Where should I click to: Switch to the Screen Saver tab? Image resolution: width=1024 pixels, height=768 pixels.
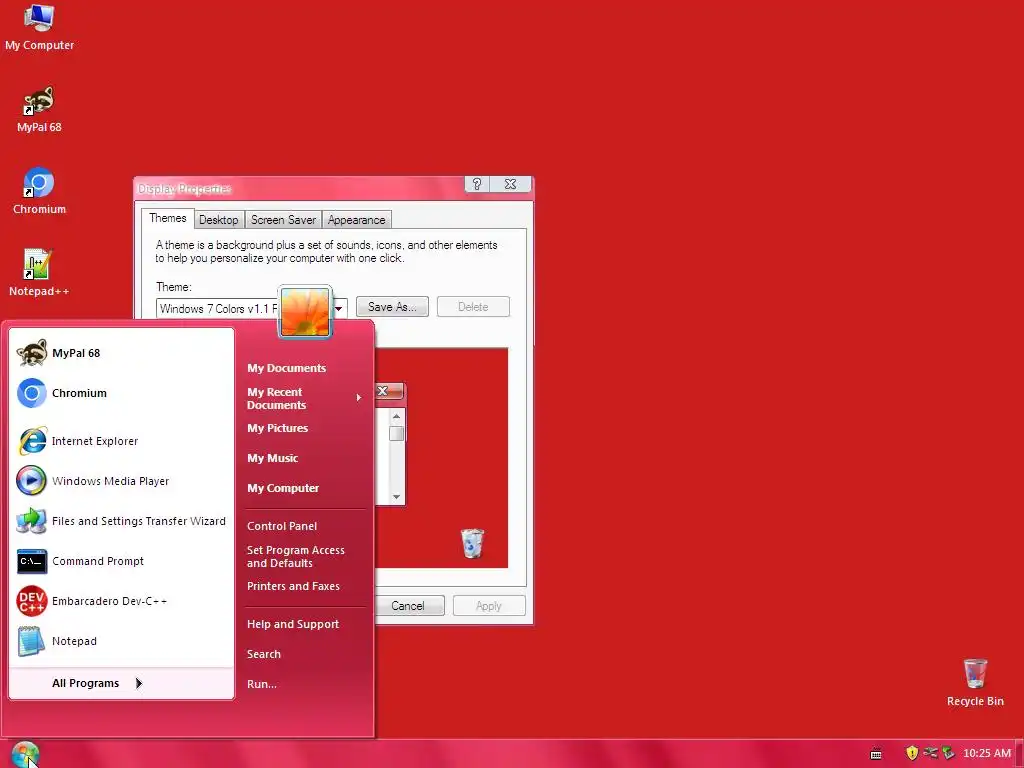click(283, 220)
